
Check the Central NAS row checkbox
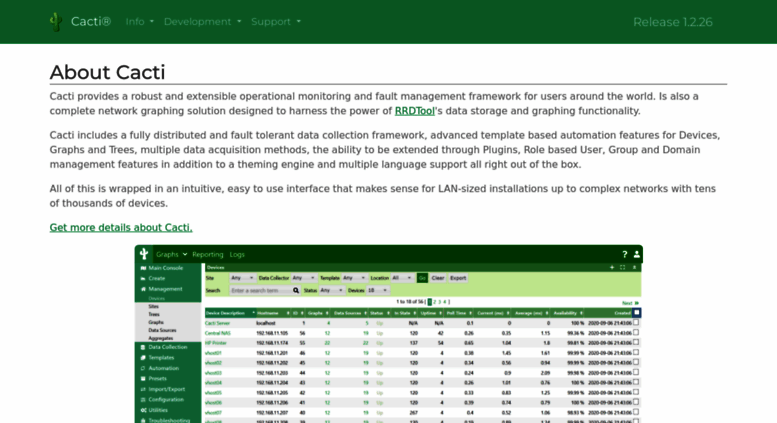636,332
